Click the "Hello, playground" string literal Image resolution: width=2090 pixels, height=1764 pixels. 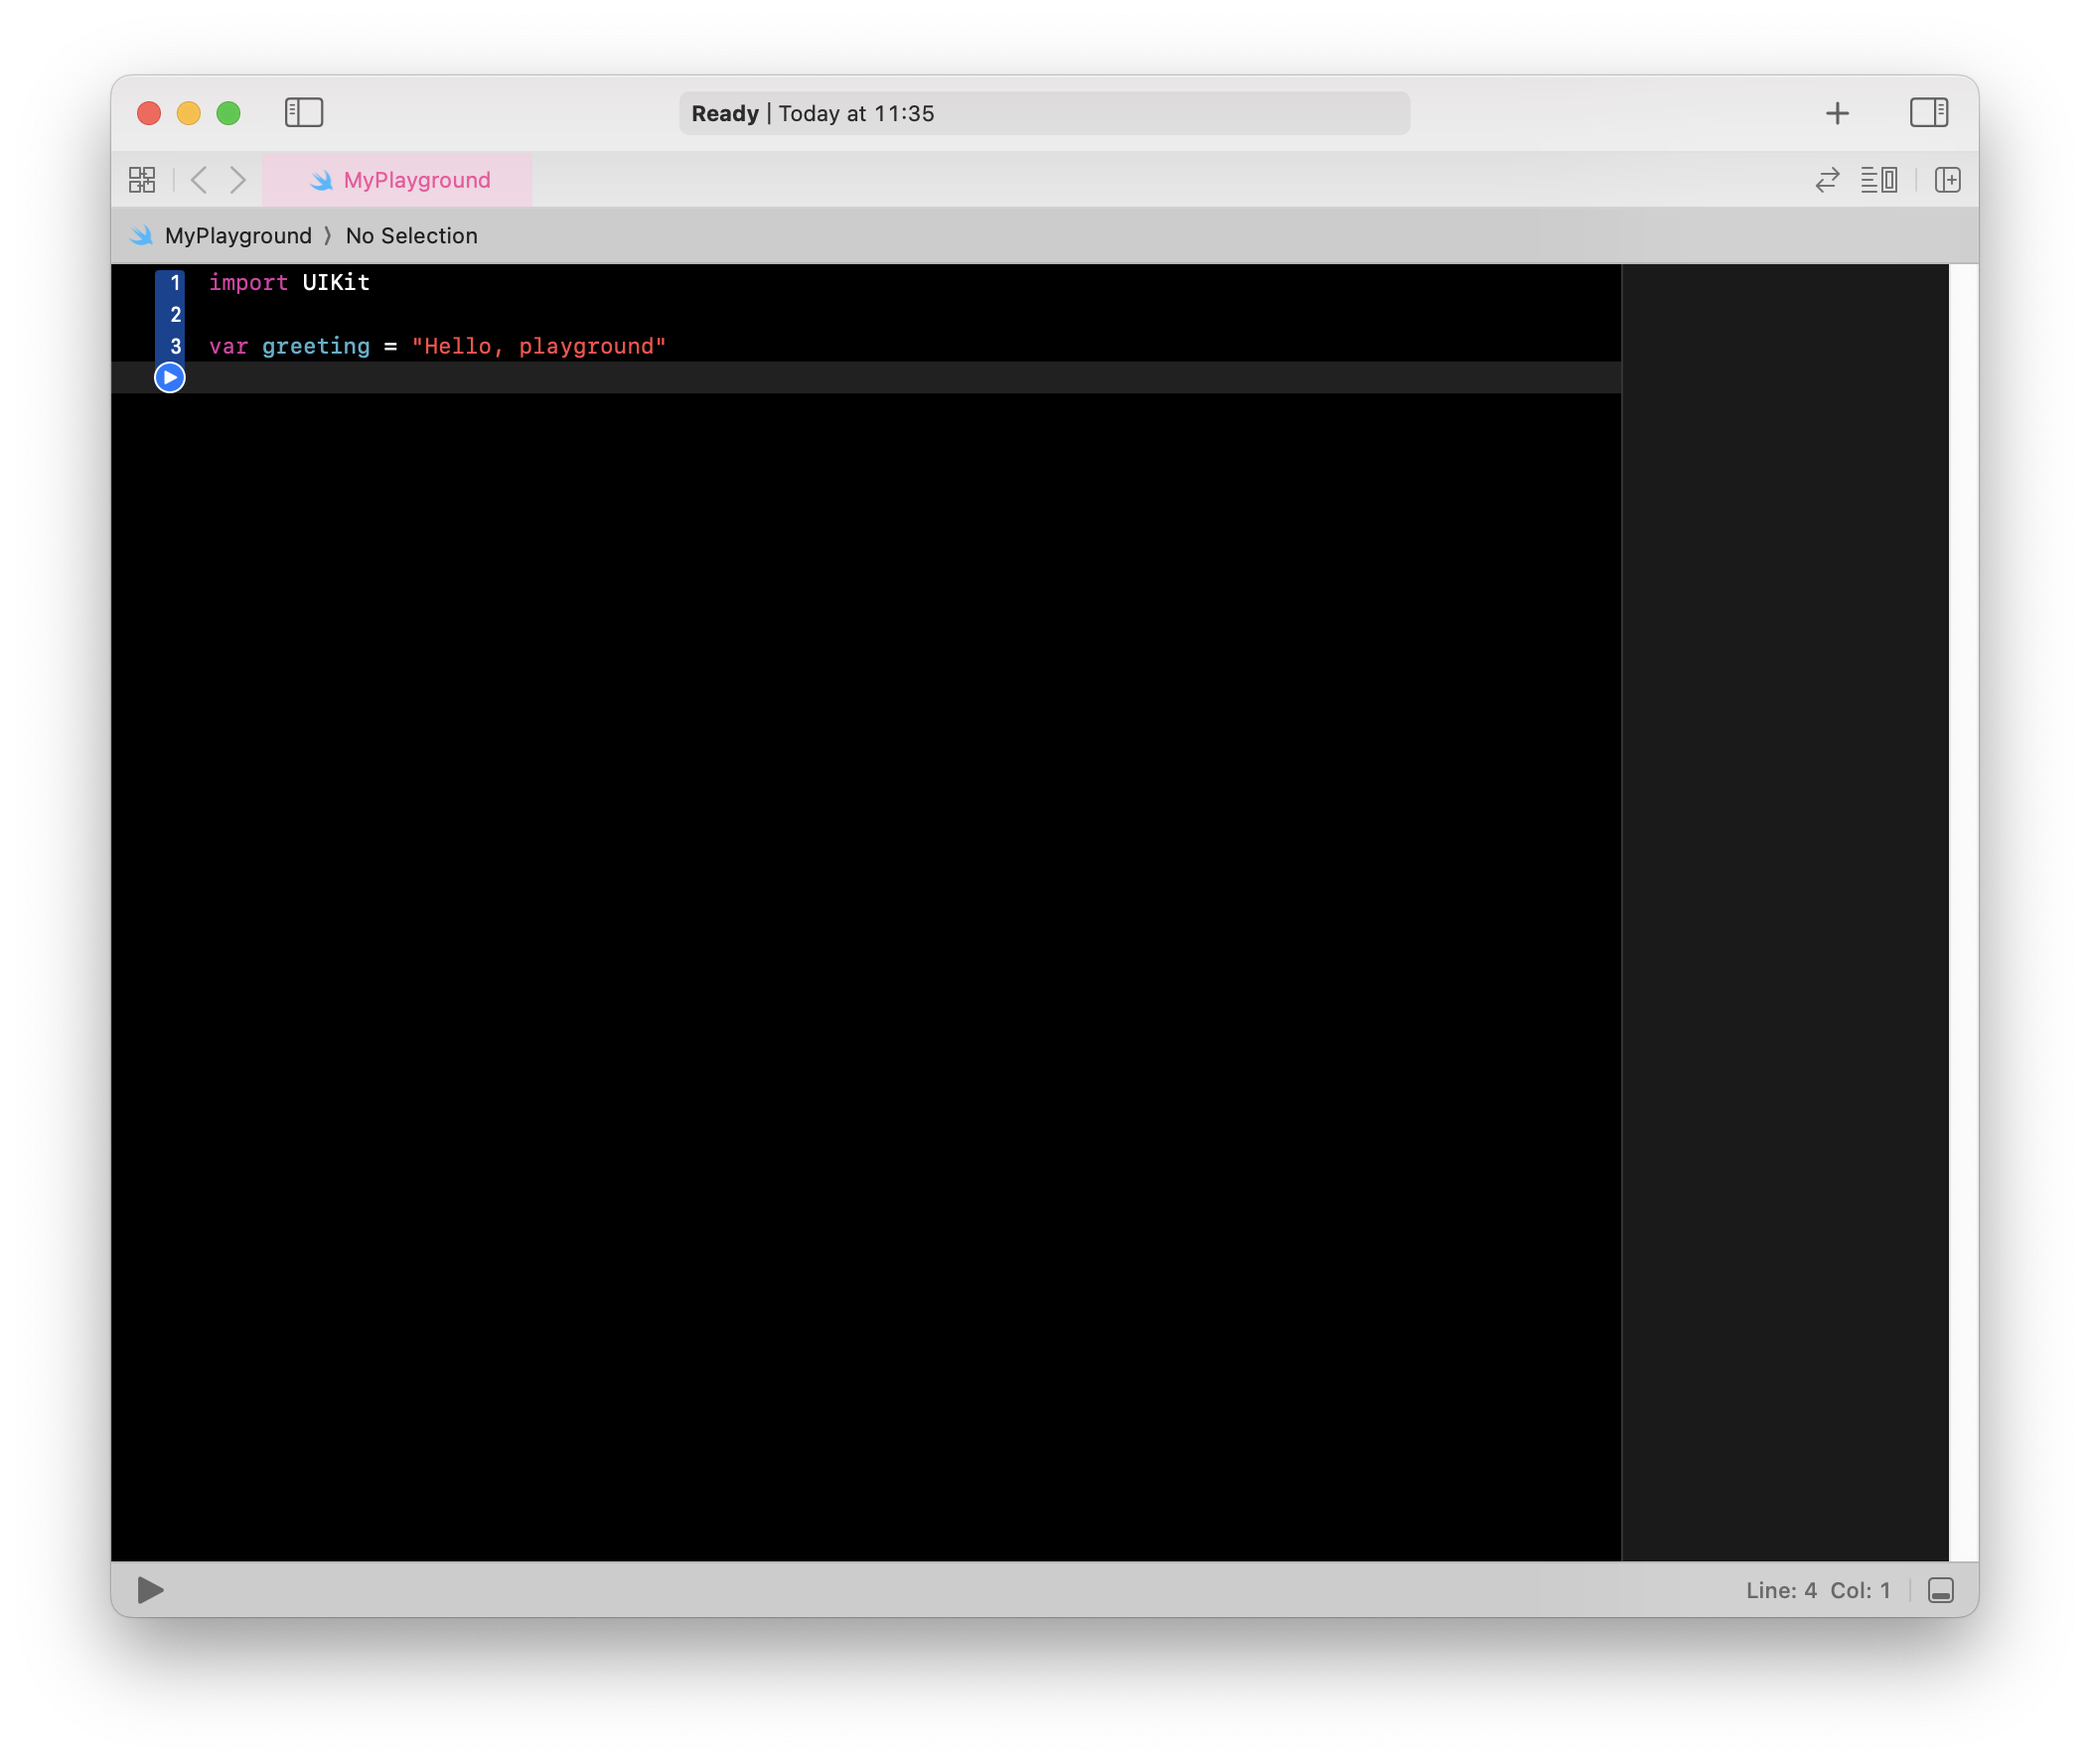(x=538, y=346)
